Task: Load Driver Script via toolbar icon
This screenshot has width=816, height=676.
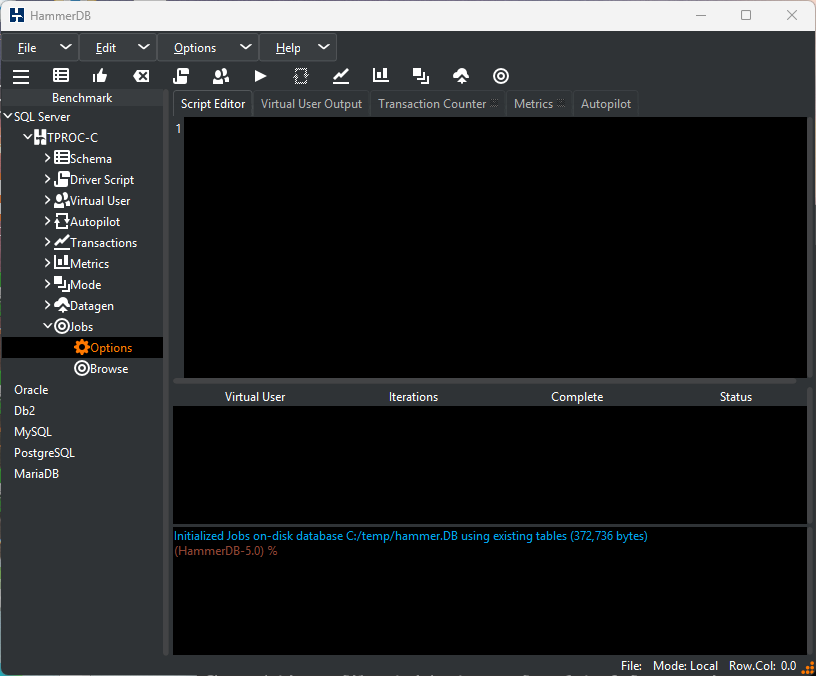Action: click(181, 76)
